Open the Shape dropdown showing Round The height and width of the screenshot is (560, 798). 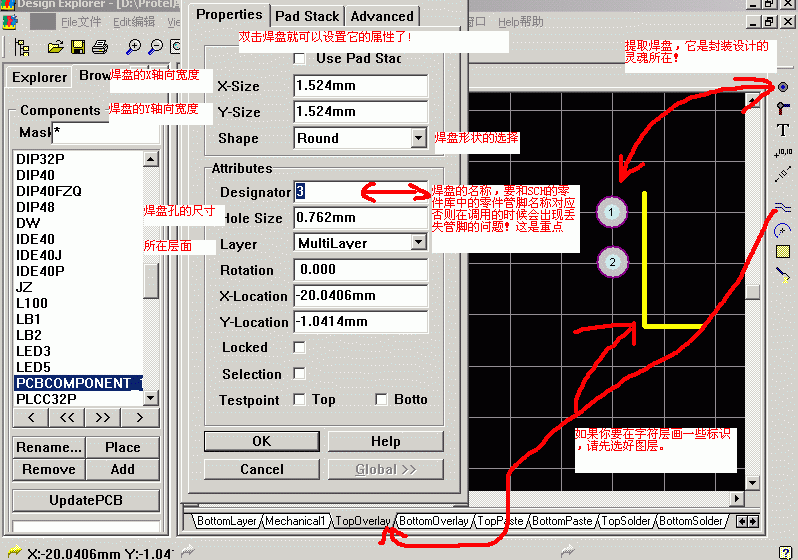419,138
